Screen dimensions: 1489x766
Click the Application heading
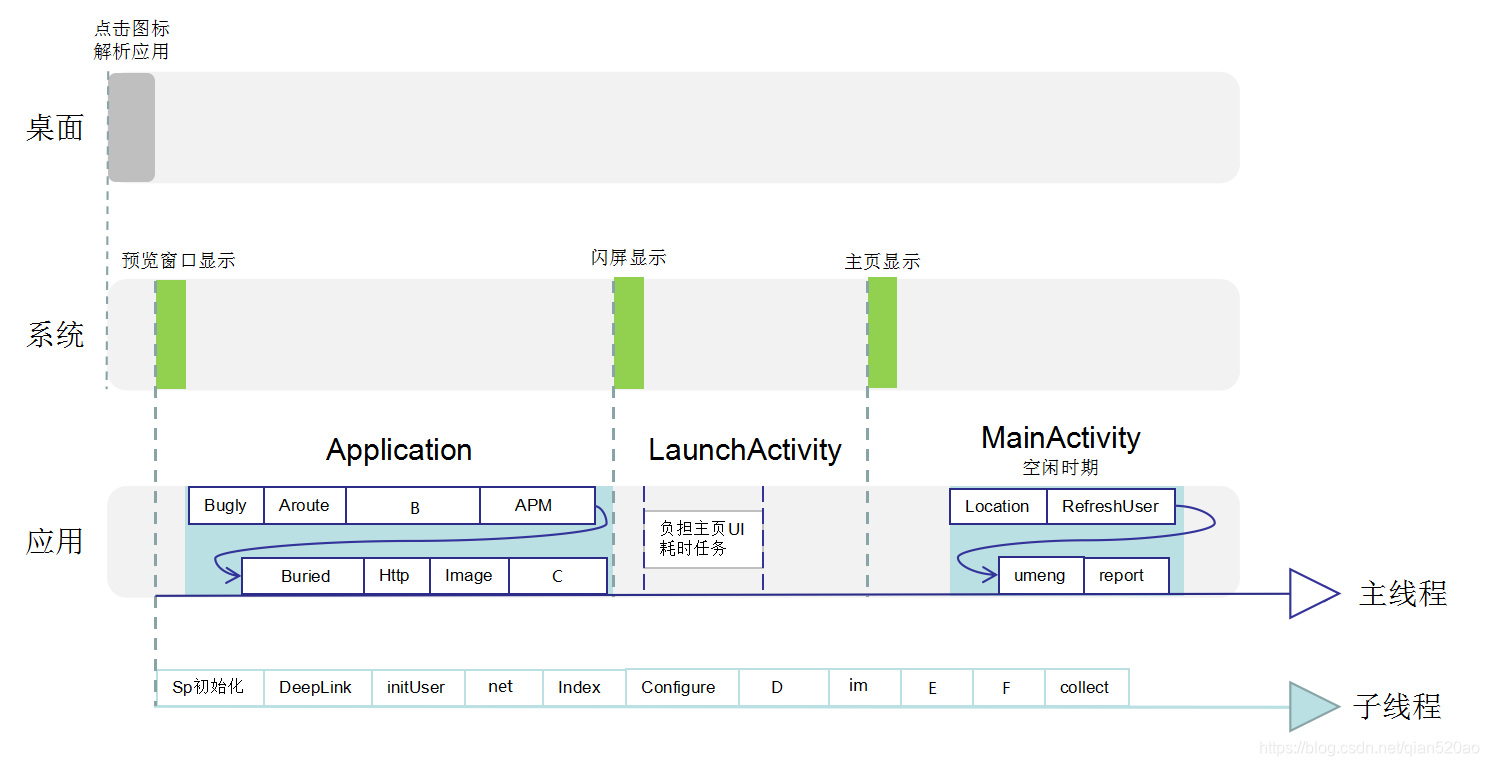click(x=399, y=450)
